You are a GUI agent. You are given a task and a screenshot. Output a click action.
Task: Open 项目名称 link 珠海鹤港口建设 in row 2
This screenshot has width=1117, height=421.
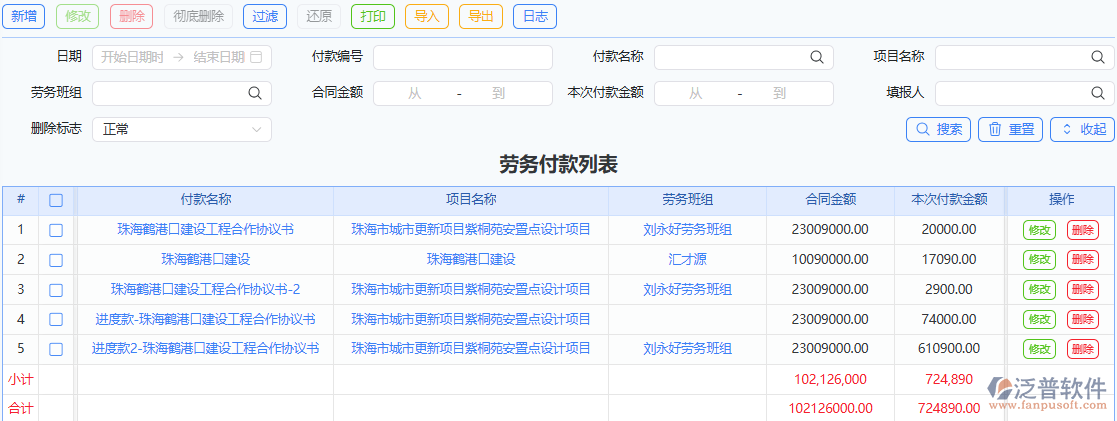click(x=471, y=259)
